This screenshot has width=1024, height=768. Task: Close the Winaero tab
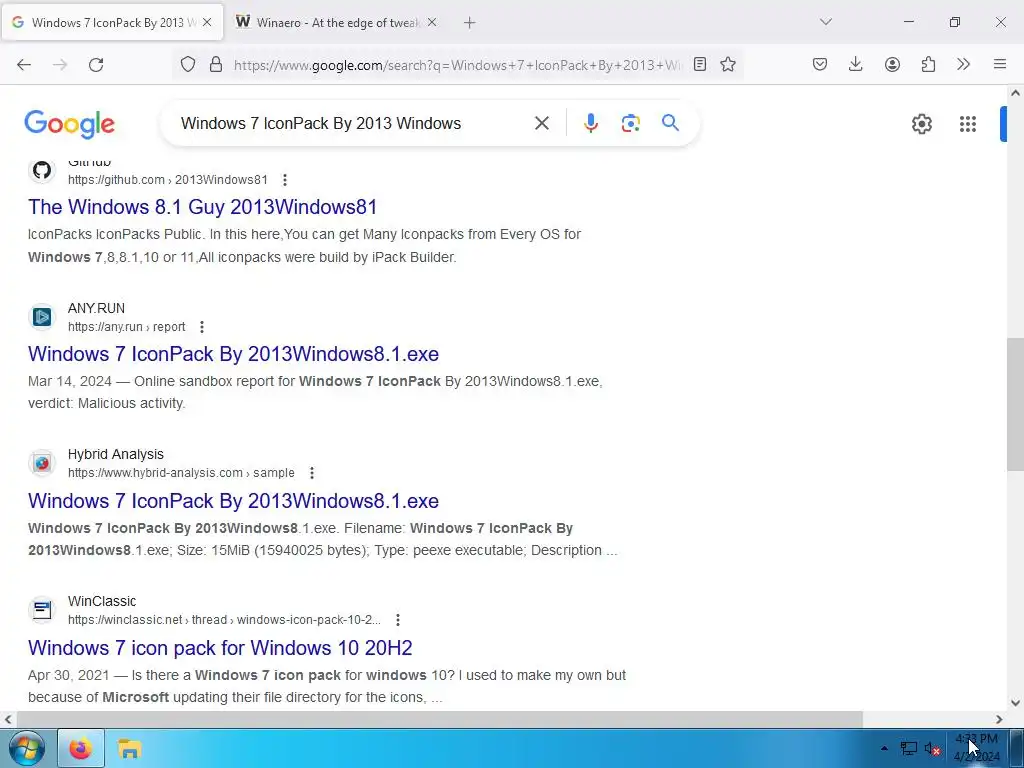[x=432, y=22]
